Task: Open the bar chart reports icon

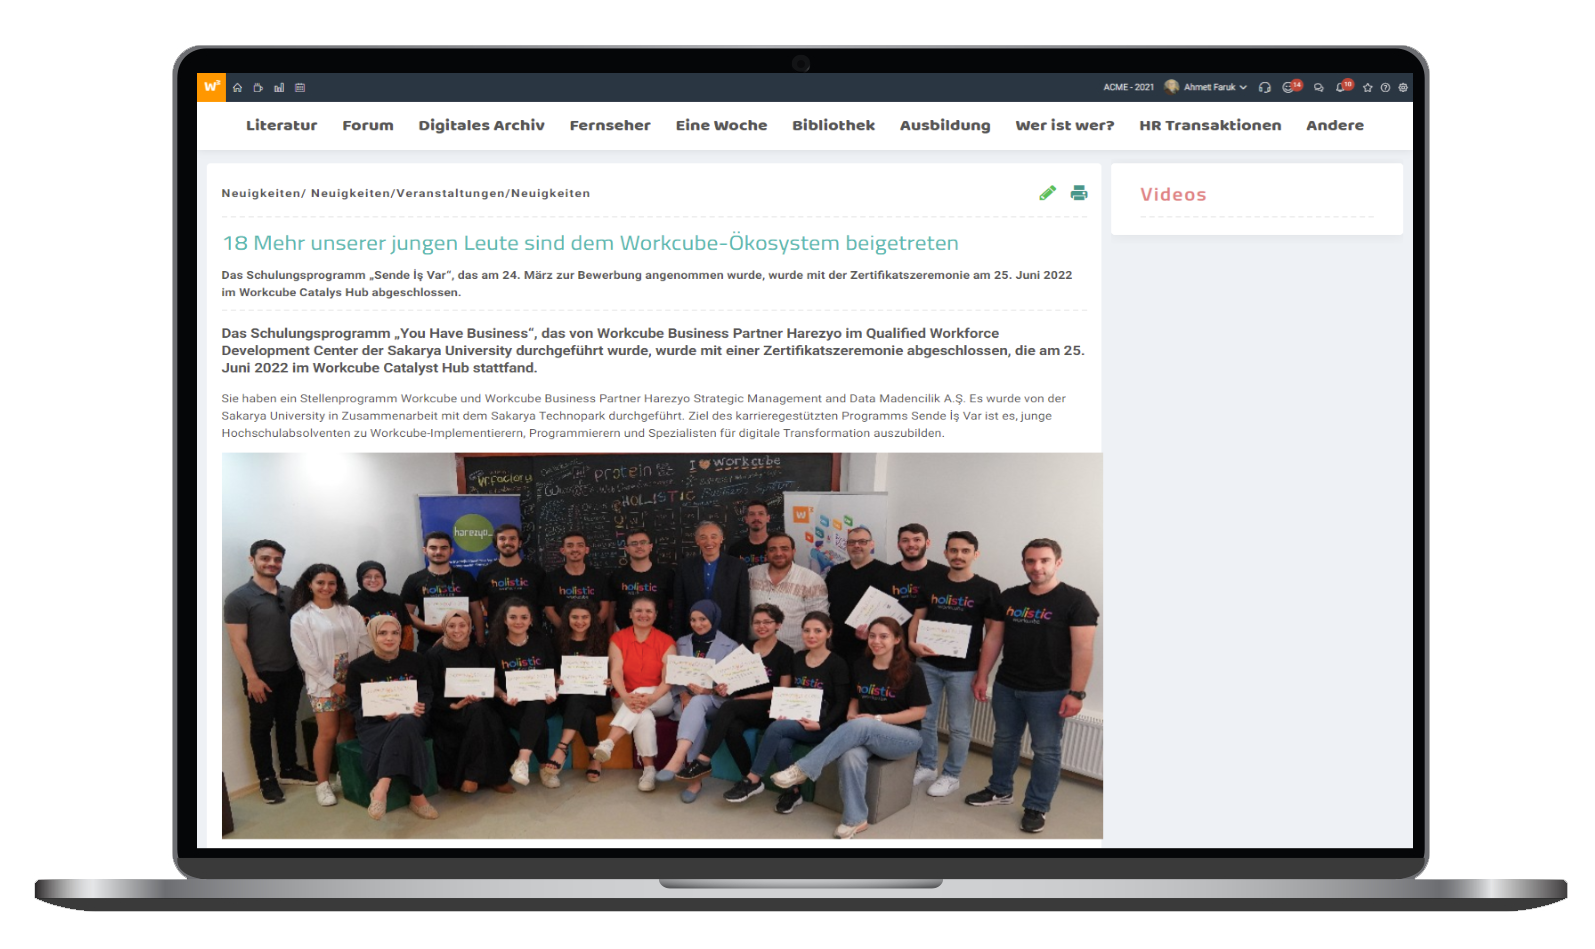Action: pyautogui.click(x=279, y=88)
